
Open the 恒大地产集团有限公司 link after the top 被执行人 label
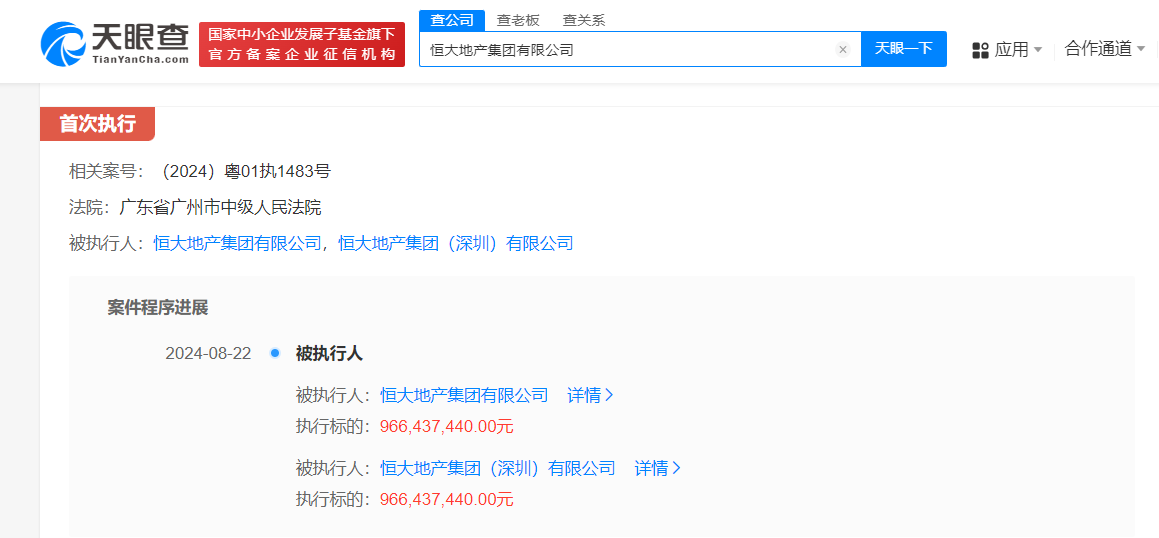click(x=237, y=242)
